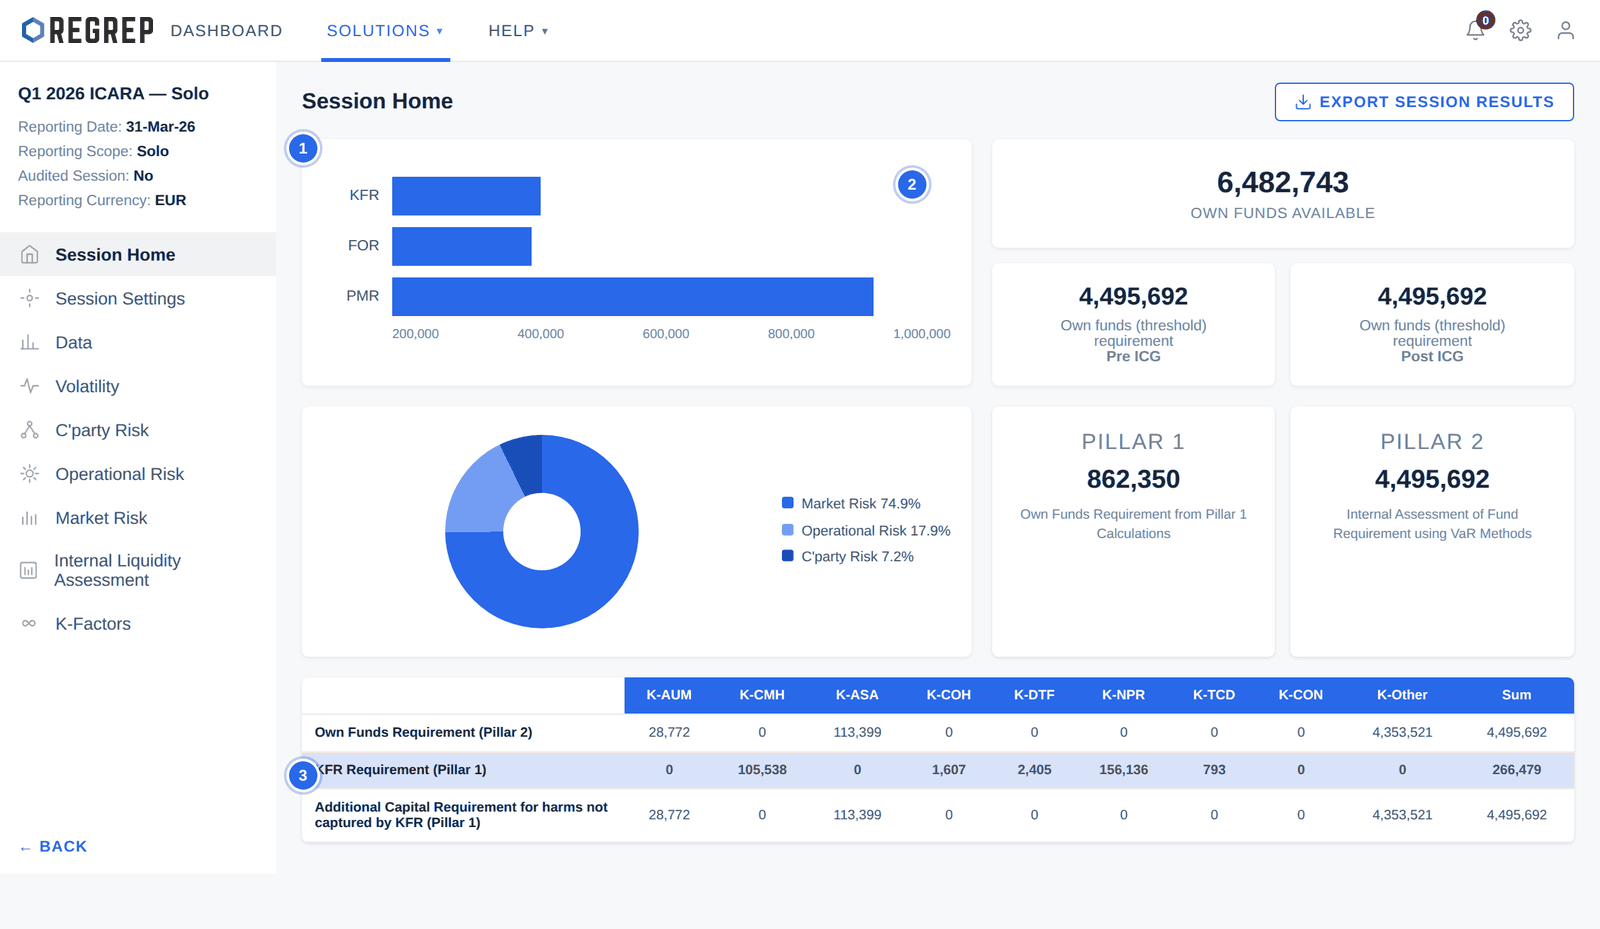Click the Own Funds Available card

[x=1283, y=194]
